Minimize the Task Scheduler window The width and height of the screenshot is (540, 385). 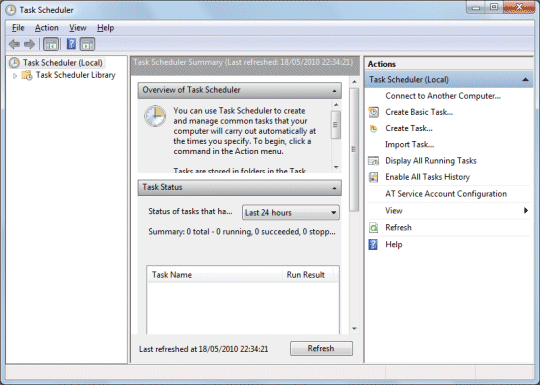476,7
